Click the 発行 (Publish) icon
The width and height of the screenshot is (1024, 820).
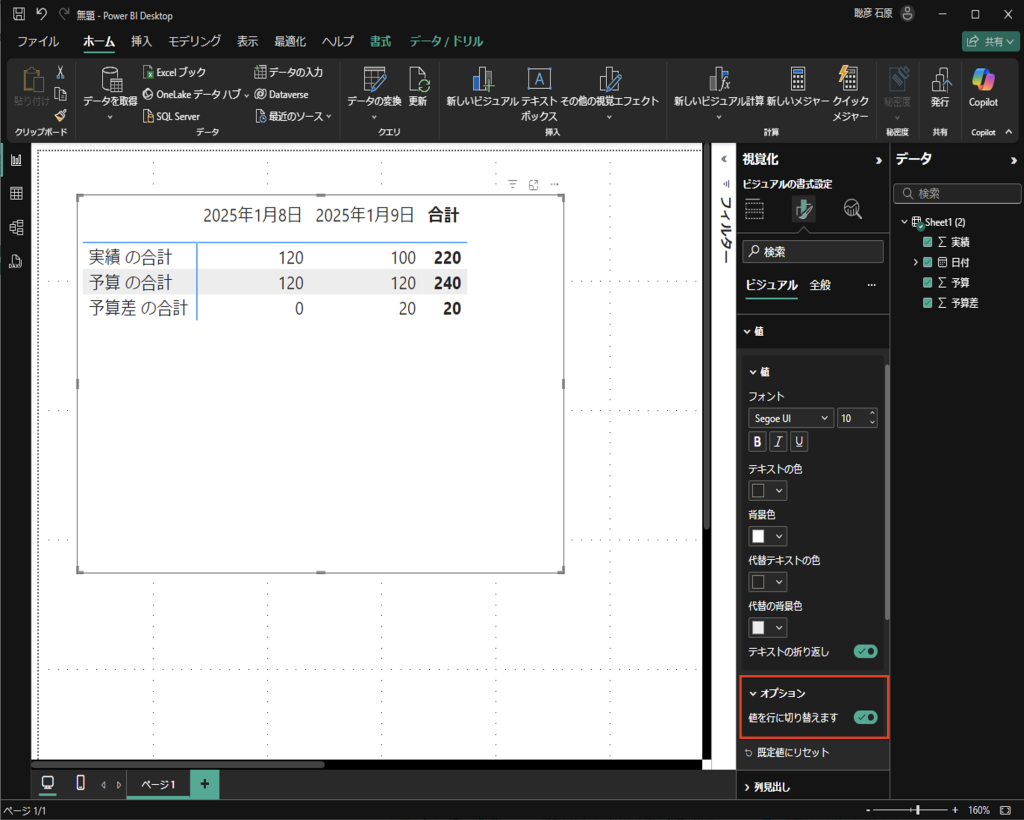pos(940,85)
